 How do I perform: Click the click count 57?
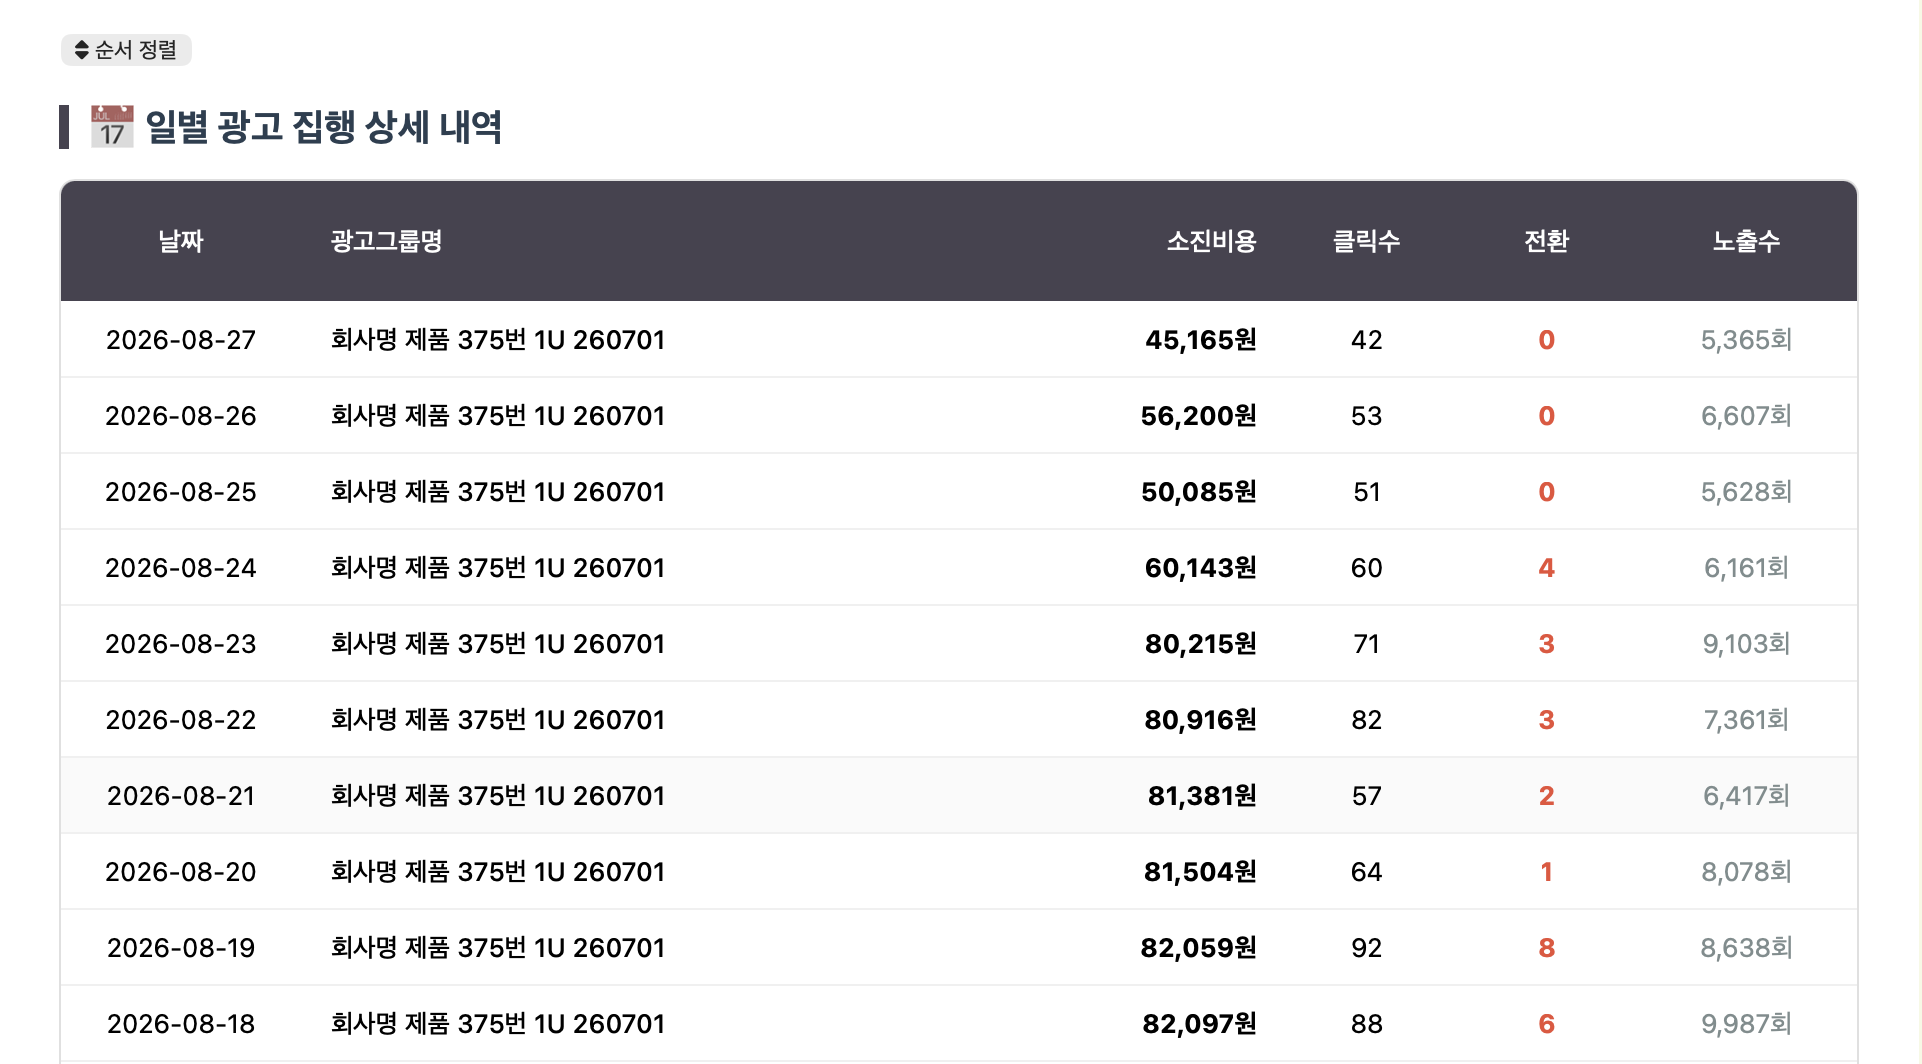1366,796
